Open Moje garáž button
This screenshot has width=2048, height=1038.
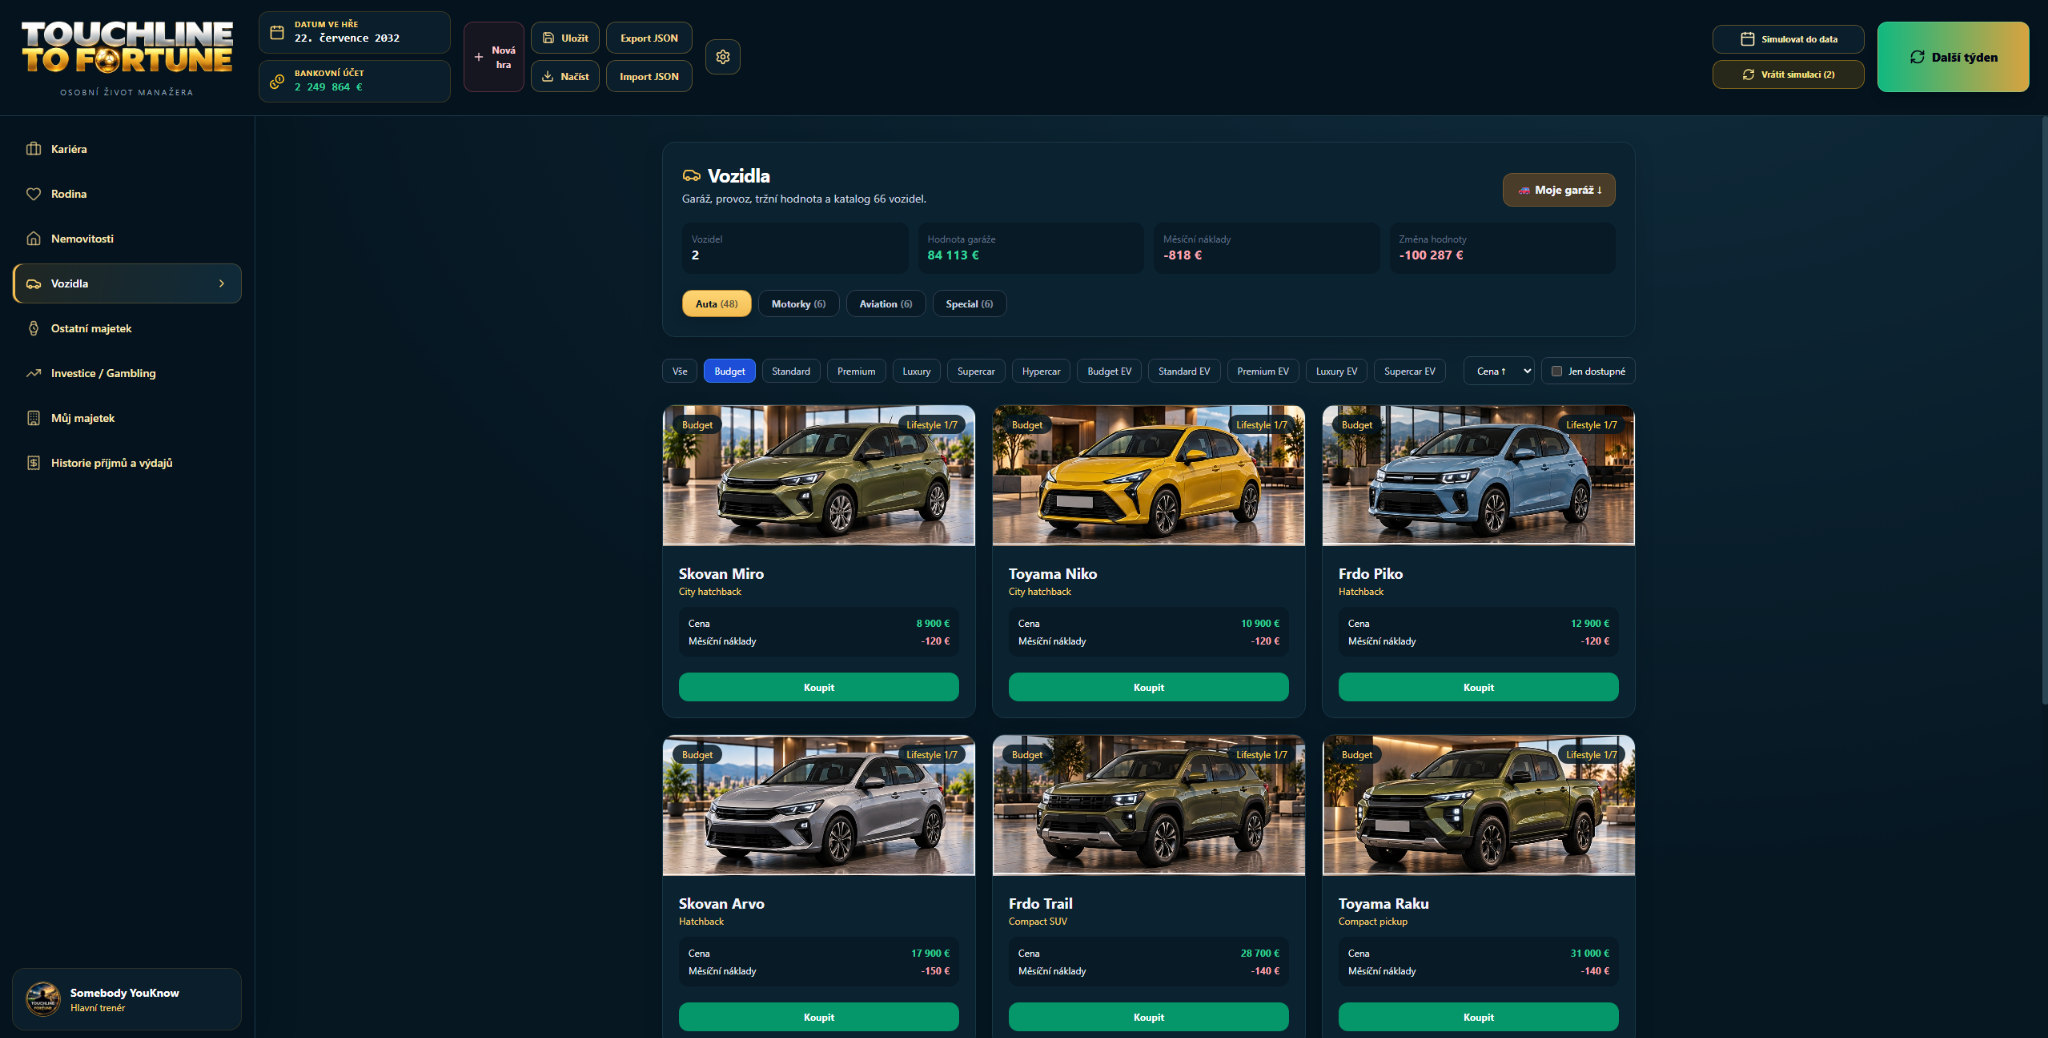point(1558,190)
